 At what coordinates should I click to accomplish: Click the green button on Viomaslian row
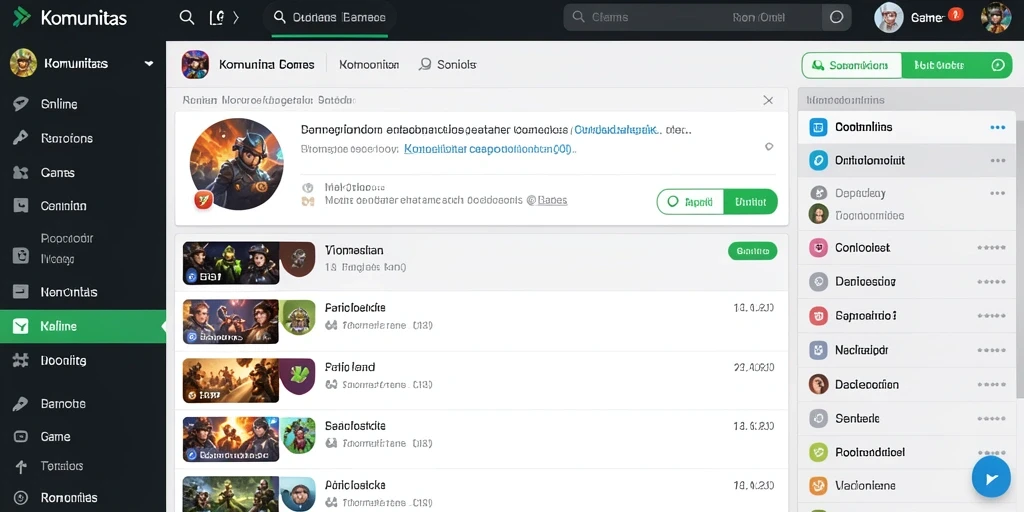752,251
